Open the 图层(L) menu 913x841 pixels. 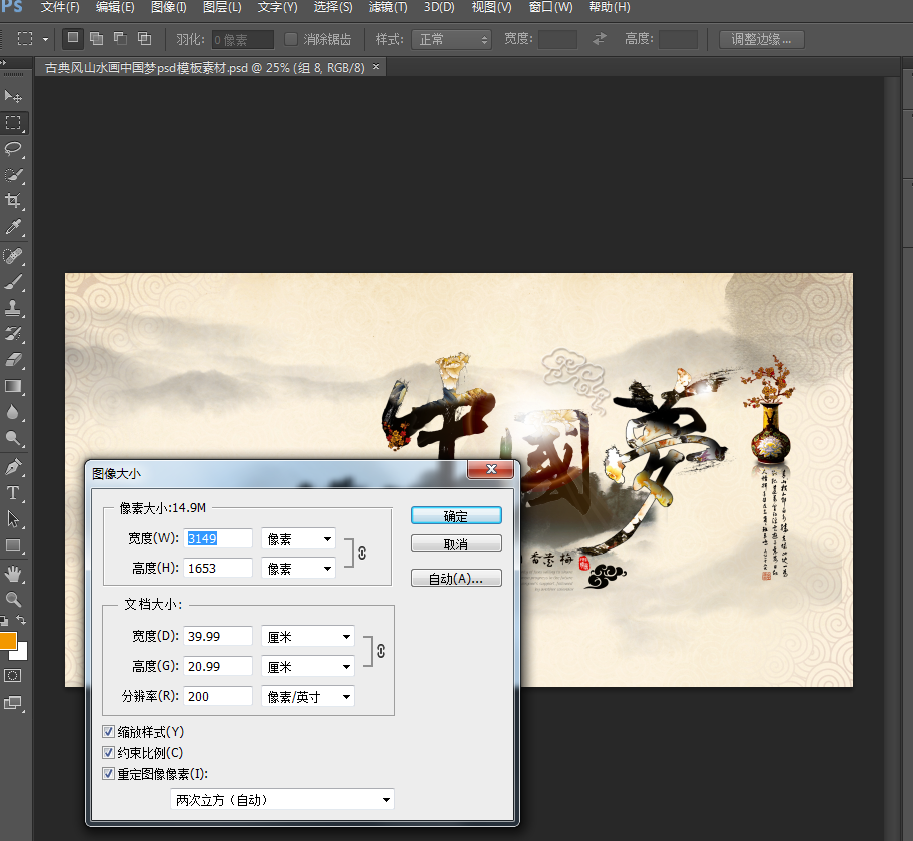(222, 7)
